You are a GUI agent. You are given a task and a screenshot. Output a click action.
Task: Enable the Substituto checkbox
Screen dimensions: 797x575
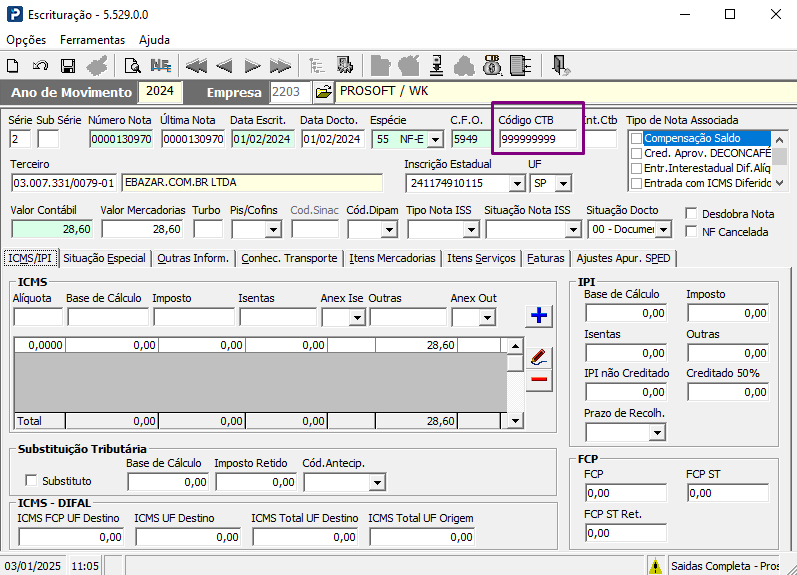32,480
